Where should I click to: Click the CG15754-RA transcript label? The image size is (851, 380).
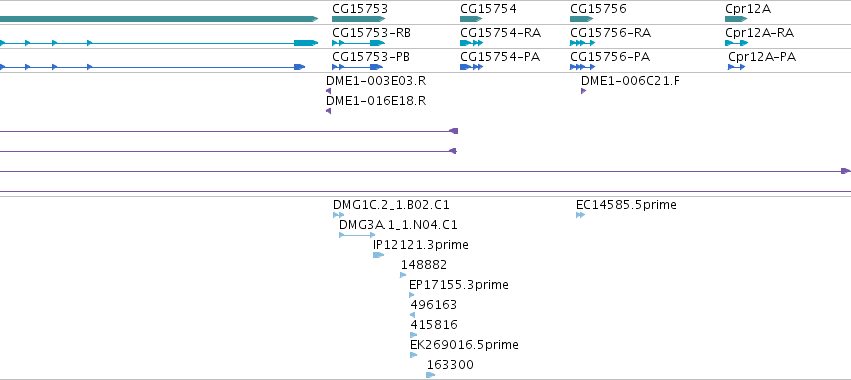coord(500,33)
